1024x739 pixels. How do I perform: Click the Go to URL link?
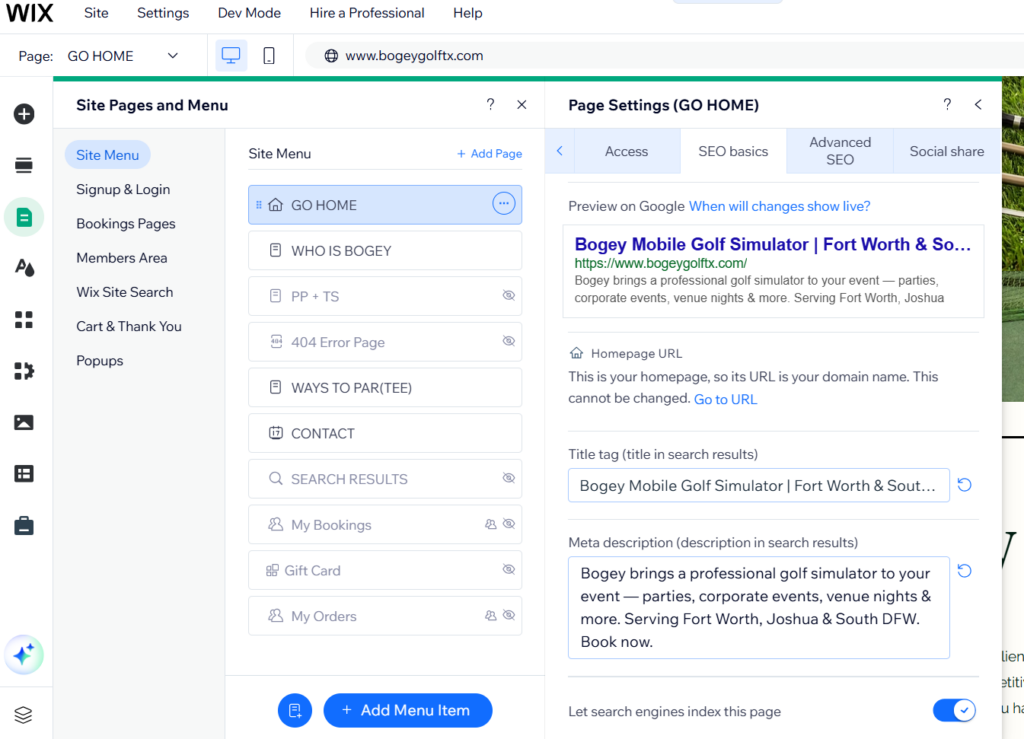click(x=725, y=399)
